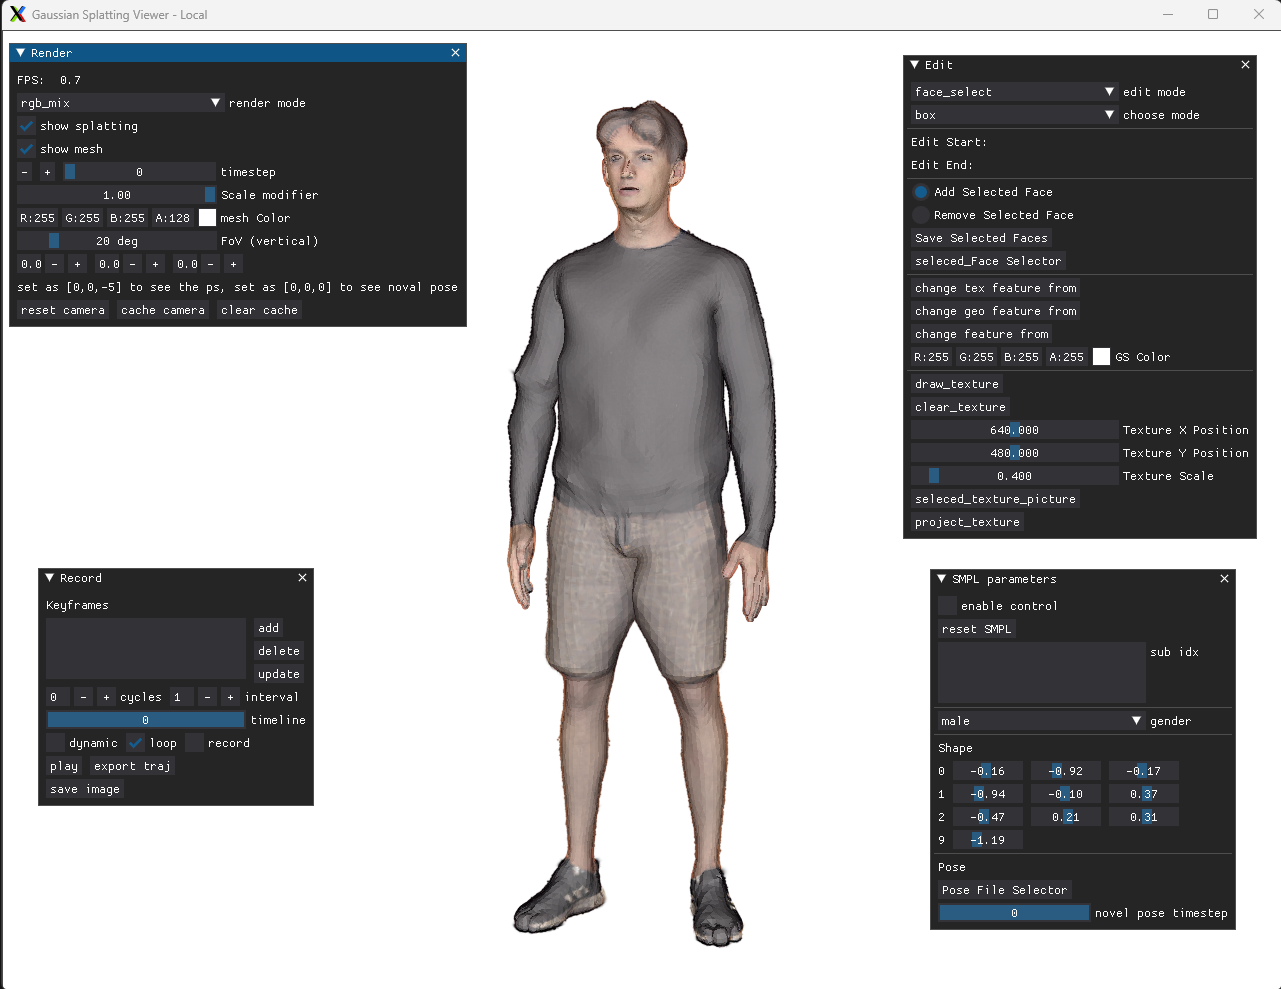Select the Remove Selected Face radio button

[921, 215]
